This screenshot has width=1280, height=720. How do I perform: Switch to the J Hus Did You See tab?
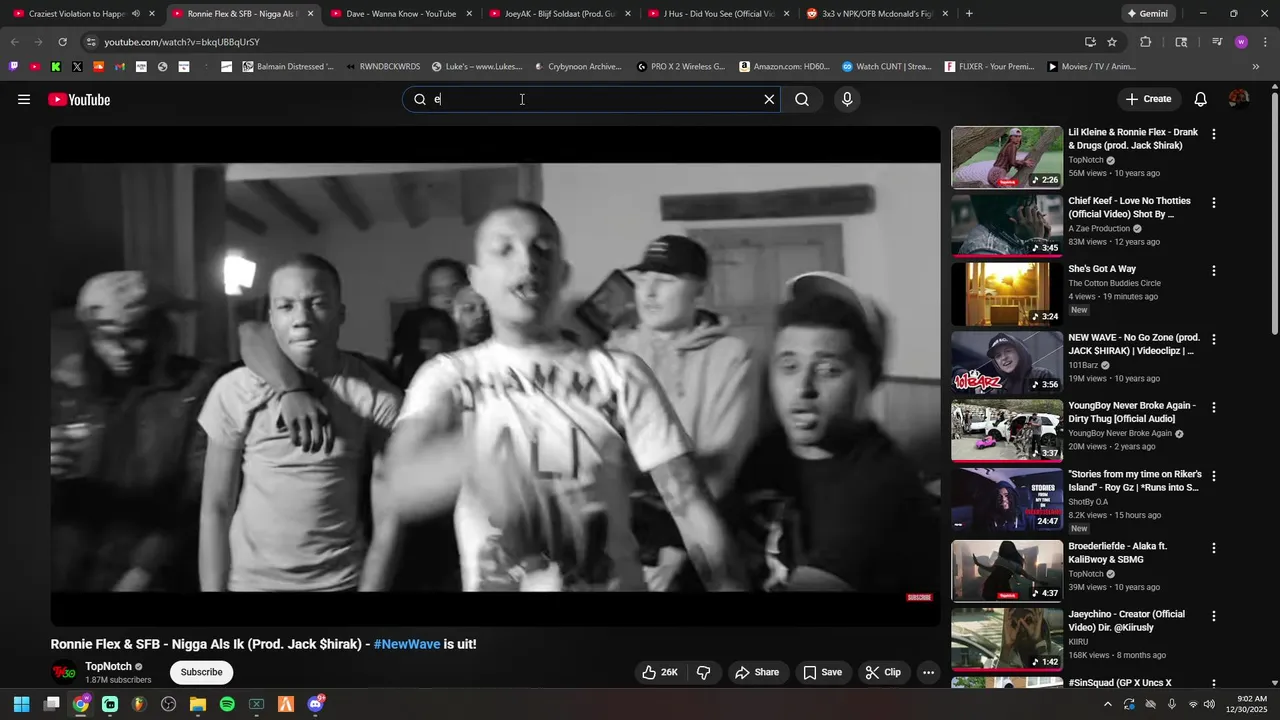coord(718,14)
